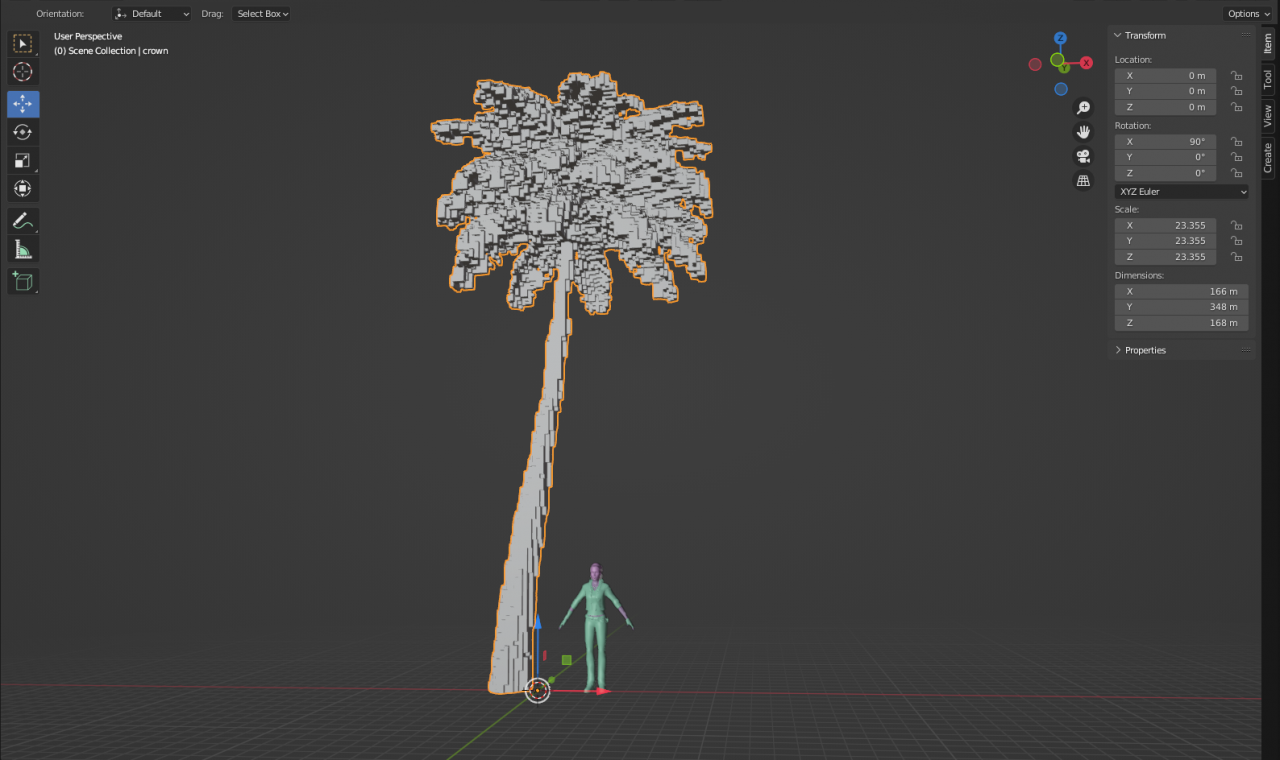Click the Scale Y 23.355 field
The image size is (1280, 760).
tap(1166, 241)
